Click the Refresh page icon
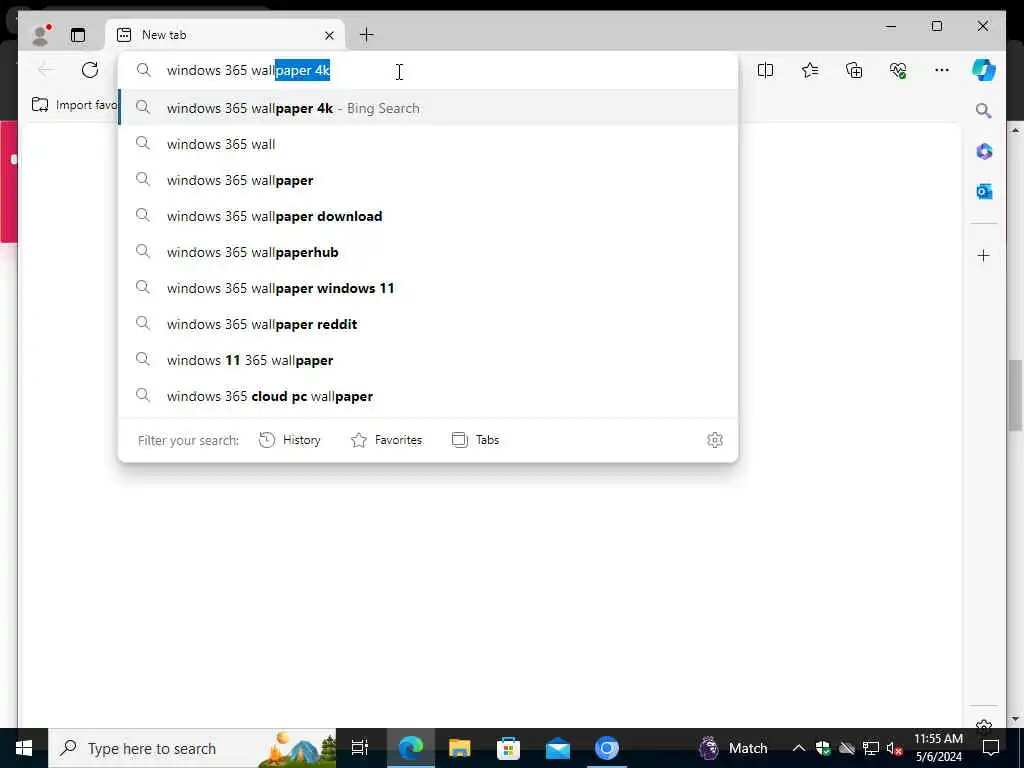The image size is (1024, 768). [x=90, y=70]
